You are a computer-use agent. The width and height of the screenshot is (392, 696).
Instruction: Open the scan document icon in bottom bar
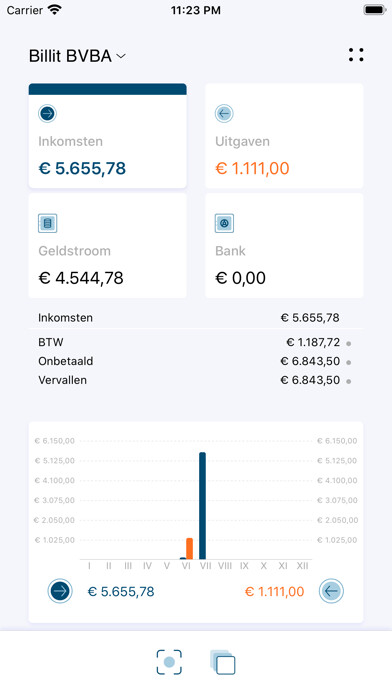coord(169,662)
